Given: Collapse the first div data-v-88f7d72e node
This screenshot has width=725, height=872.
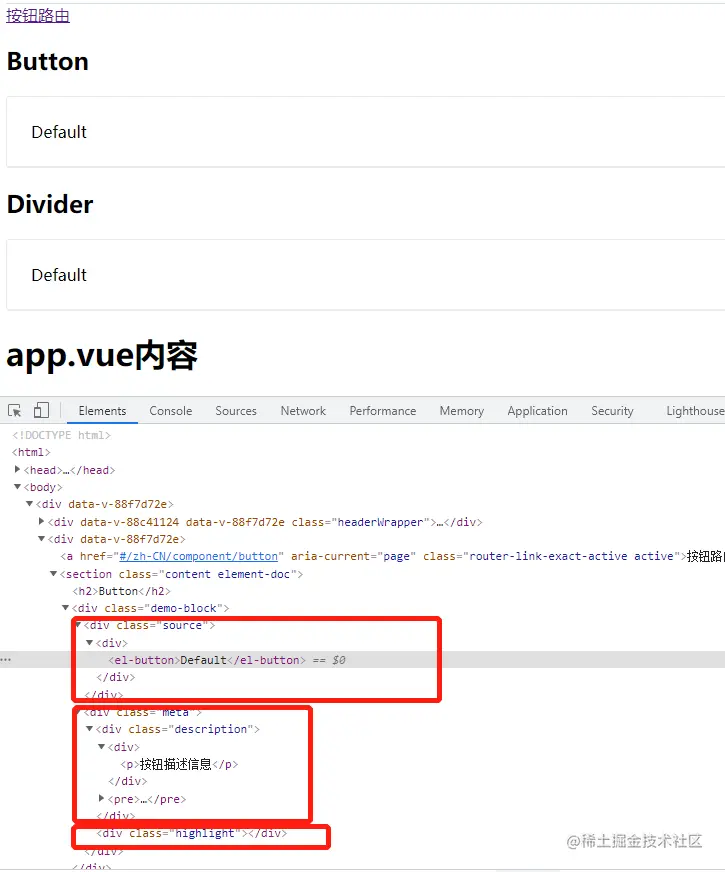Looking at the screenshot, I should click(29, 504).
